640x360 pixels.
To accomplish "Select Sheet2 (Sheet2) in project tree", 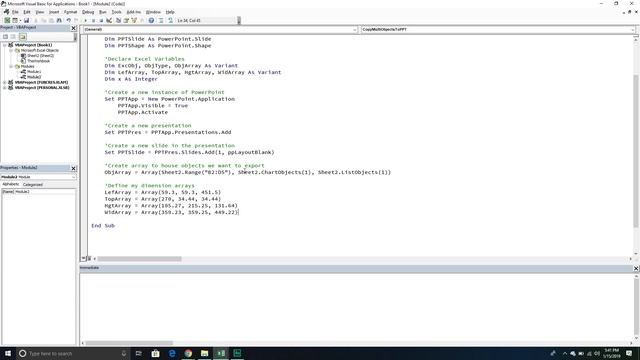I will [x=40, y=56].
